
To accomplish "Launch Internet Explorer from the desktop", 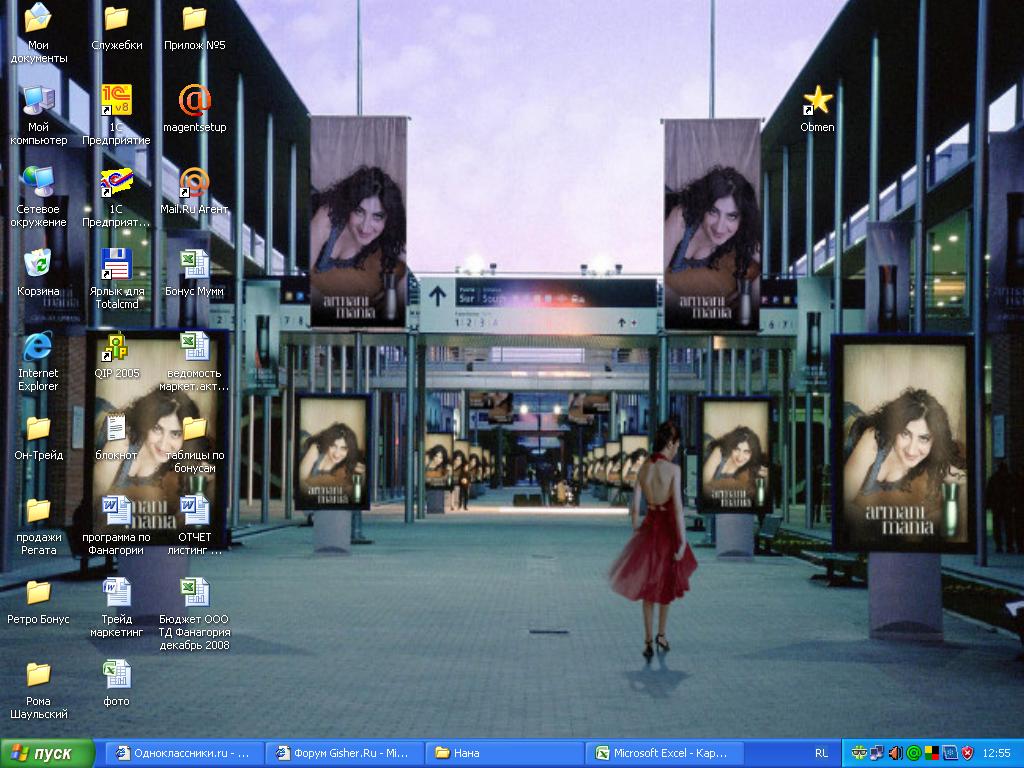I will pyautogui.click(x=38, y=347).
